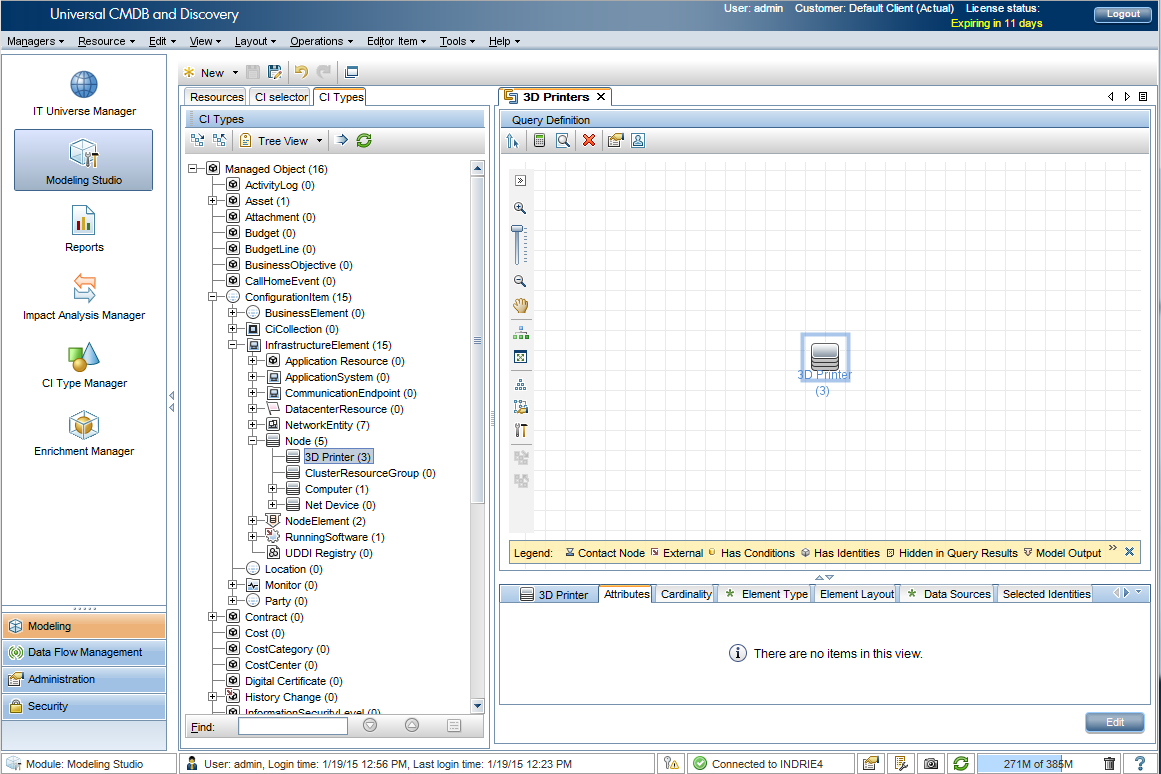Click the zoom out magnifier on canvas toolbar
Screen dimensions: 1161x774
pyautogui.click(x=520, y=281)
